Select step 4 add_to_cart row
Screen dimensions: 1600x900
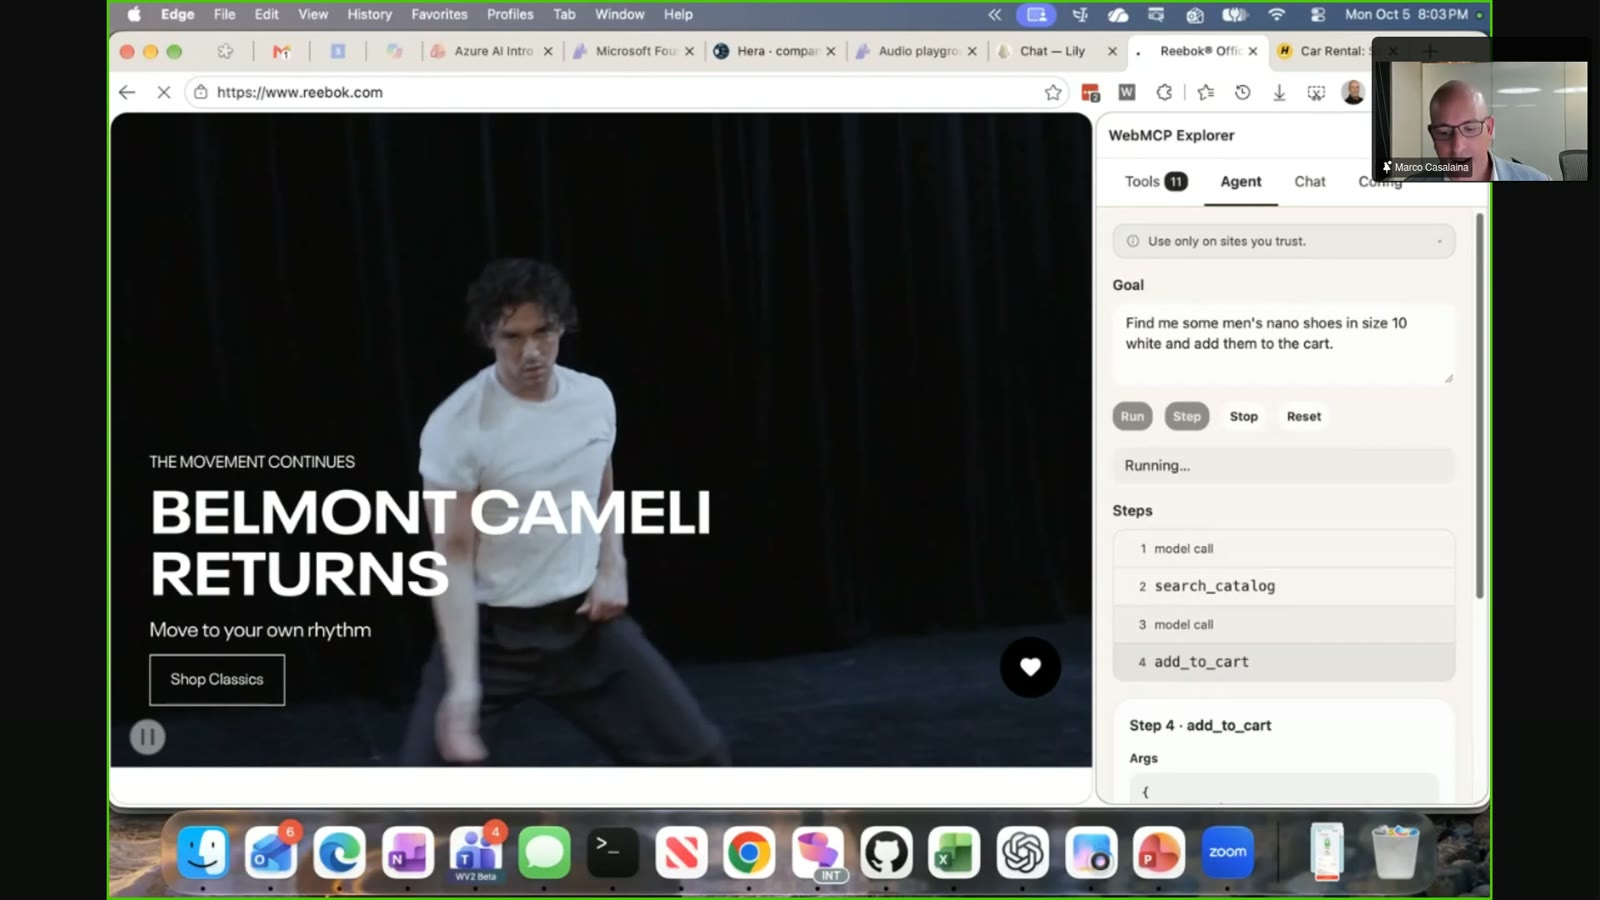point(1284,662)
